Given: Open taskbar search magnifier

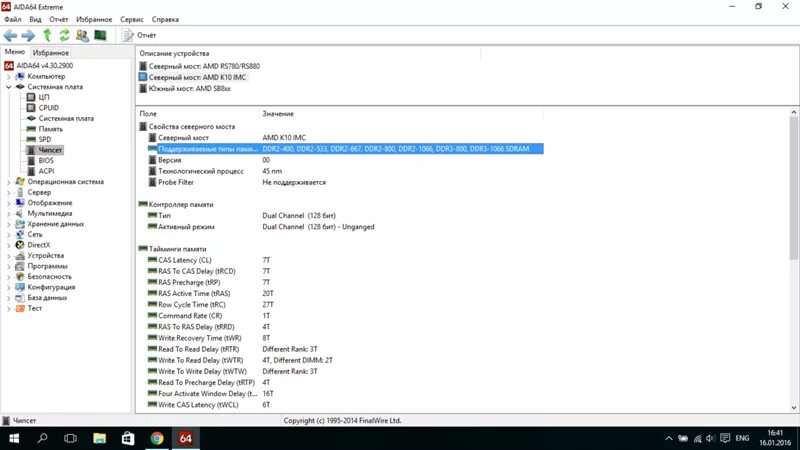Looking at the screenshot, I should tap(42, 438).
